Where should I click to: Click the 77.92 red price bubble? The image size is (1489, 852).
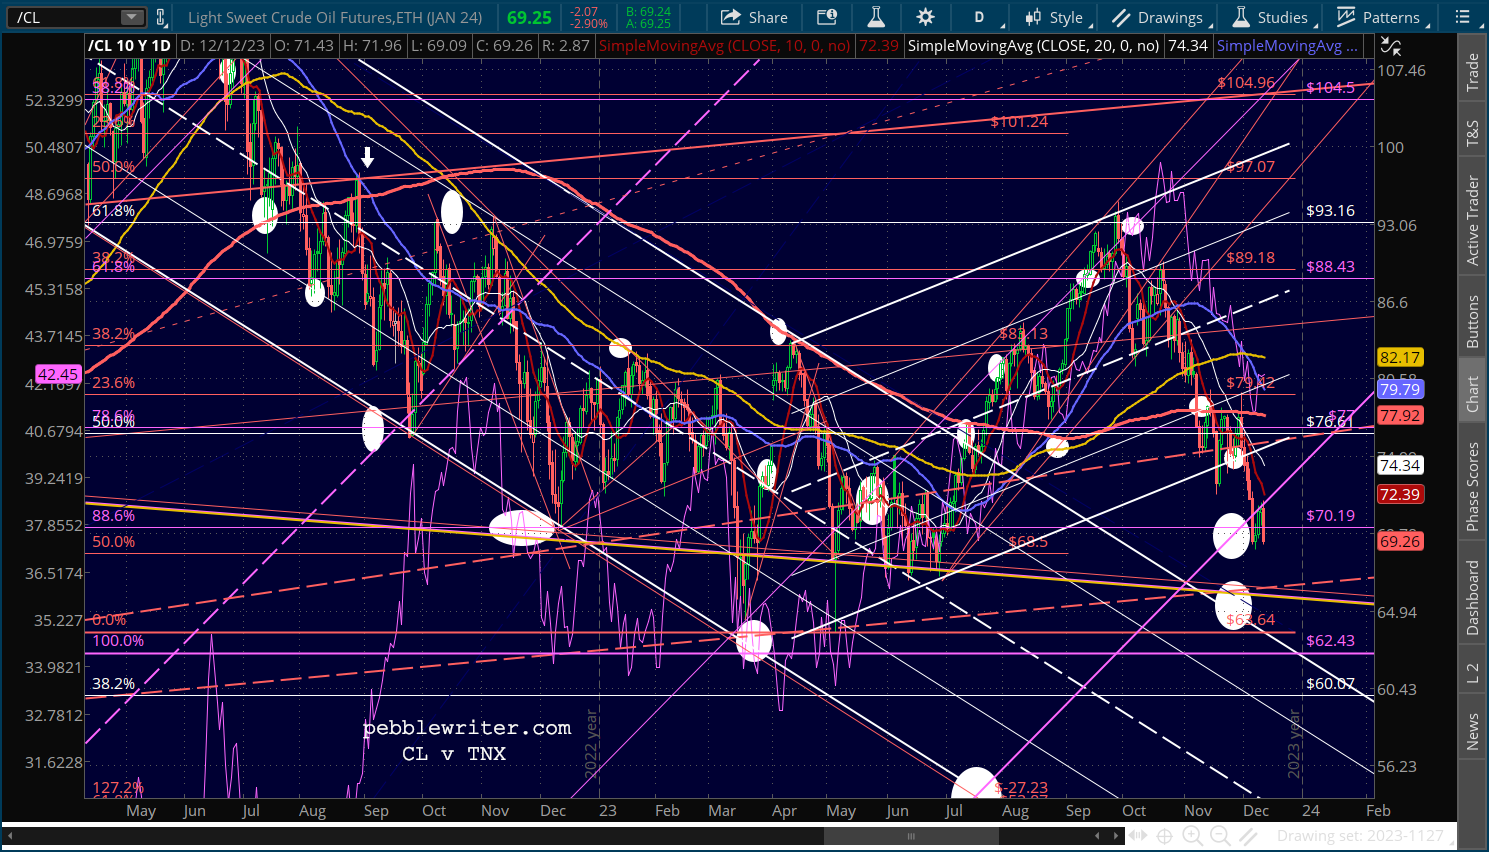(1400, 415)
